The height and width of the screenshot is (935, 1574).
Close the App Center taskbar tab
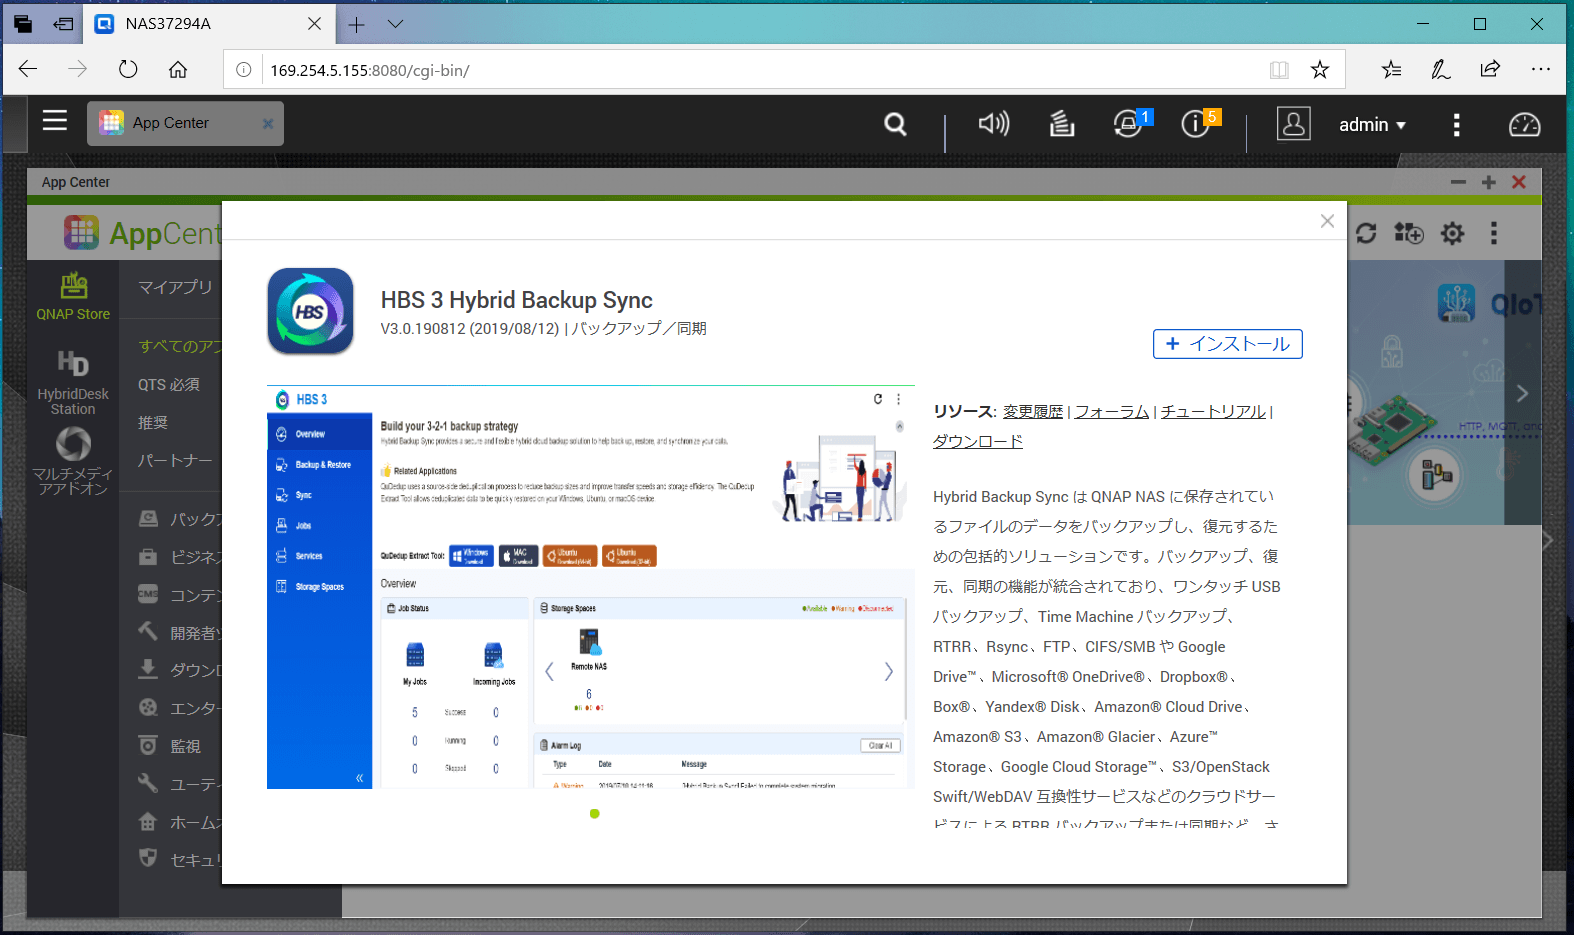coord(267,124)
